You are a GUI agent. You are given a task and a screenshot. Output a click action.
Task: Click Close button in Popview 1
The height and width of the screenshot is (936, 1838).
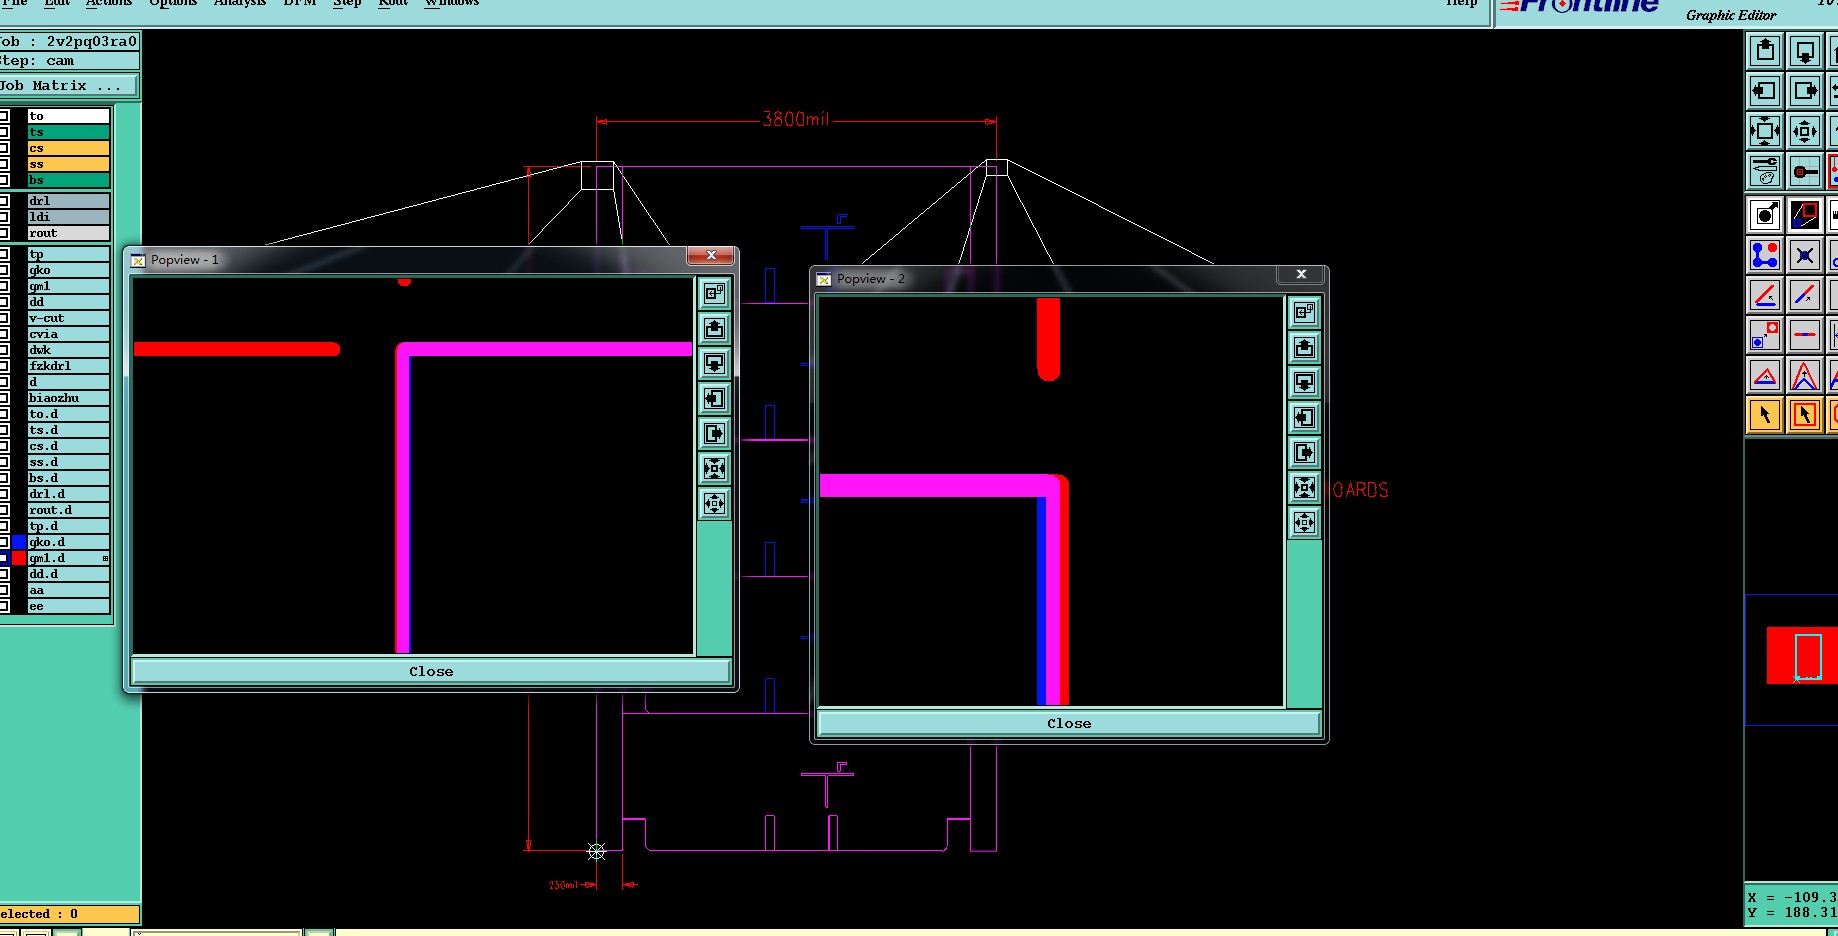(431, 672)
